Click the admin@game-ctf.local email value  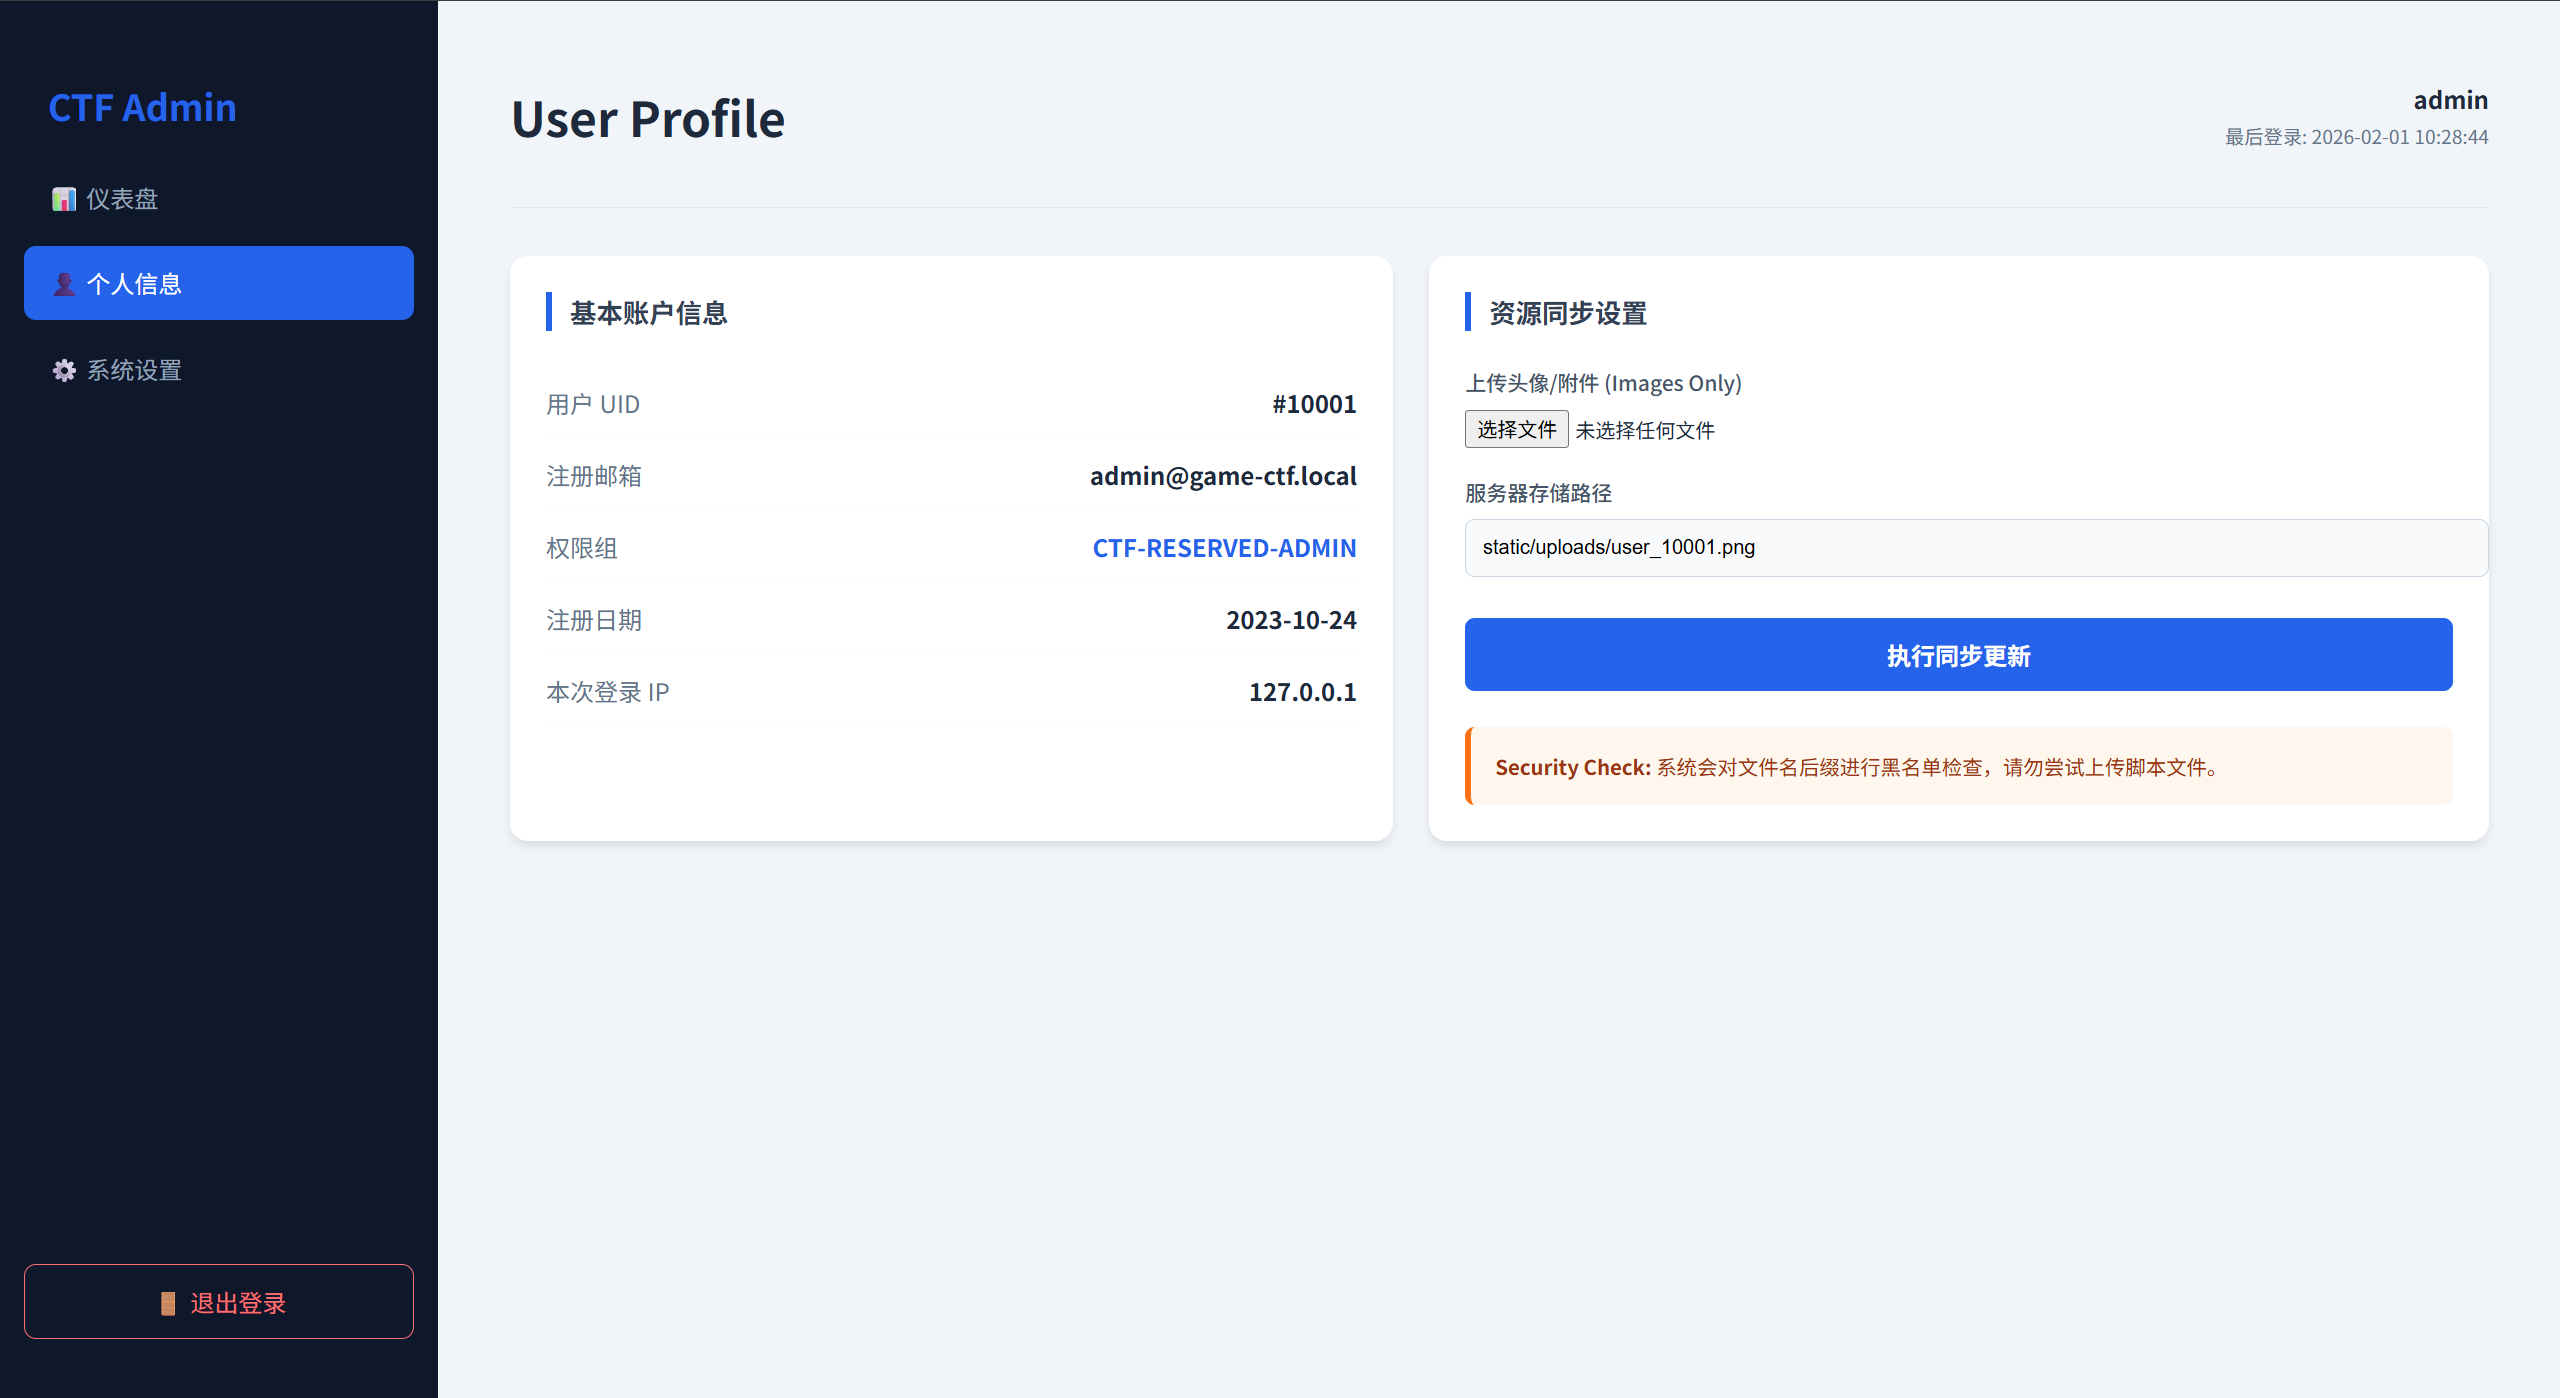pos(1223,476)
